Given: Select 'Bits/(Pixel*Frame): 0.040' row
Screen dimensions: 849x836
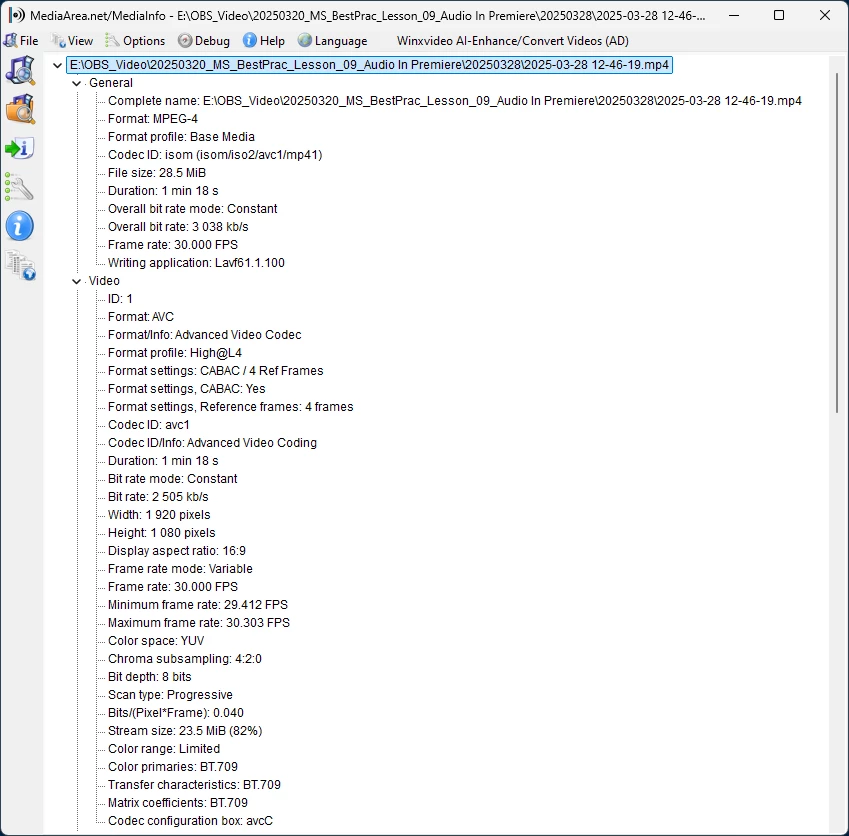Looking at the screenshot, I should [x=176, y=713].
